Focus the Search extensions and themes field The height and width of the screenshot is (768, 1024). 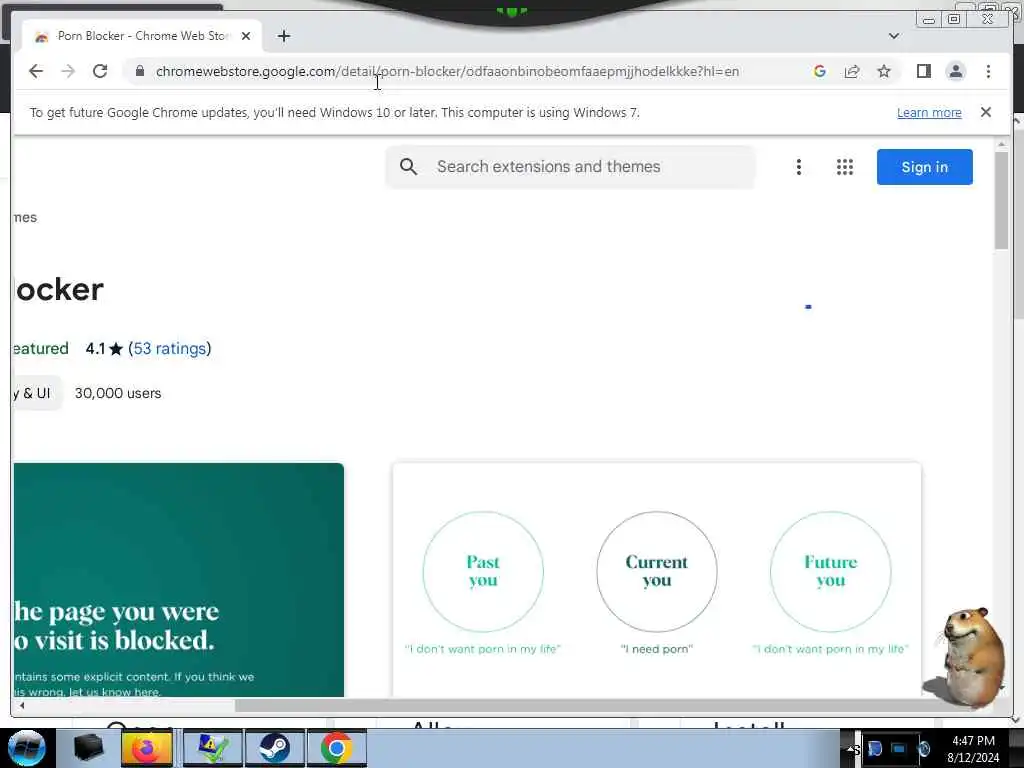(570, 167)
